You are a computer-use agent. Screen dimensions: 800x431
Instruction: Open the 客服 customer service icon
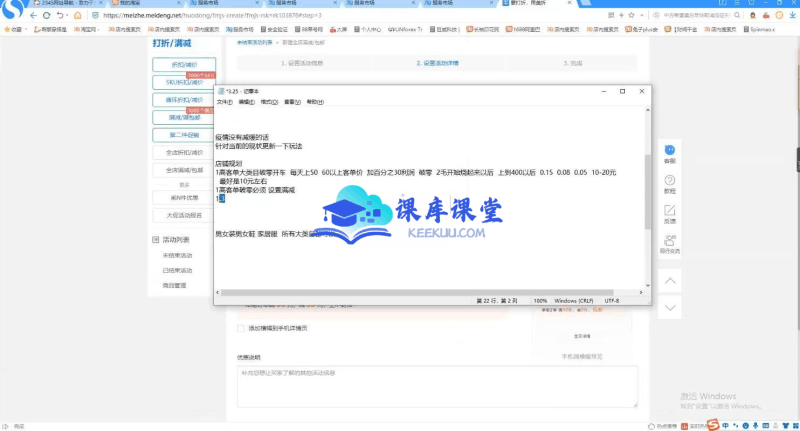click(x=670, y=154)
